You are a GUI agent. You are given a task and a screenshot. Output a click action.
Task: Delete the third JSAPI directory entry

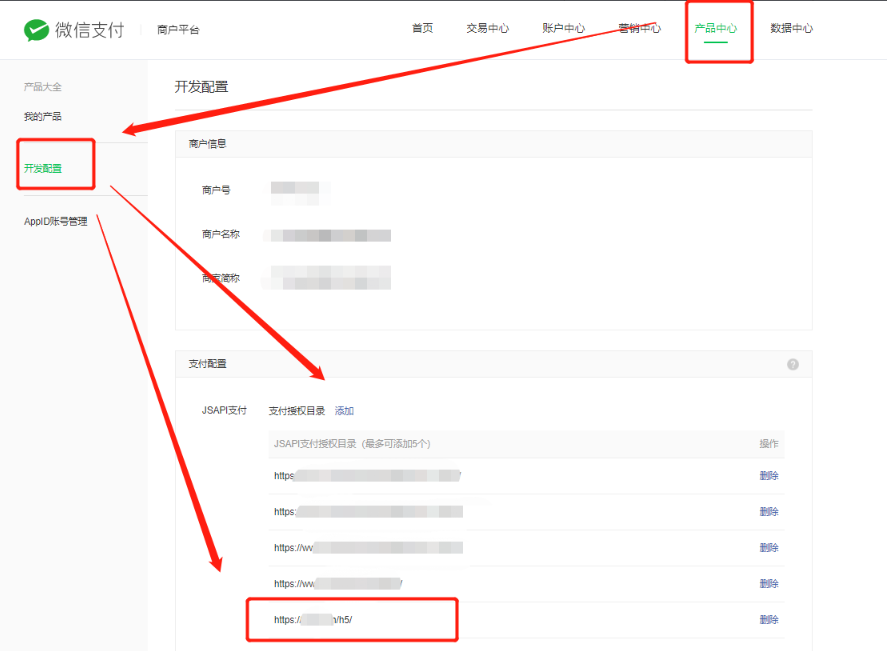tap(768, 548)
